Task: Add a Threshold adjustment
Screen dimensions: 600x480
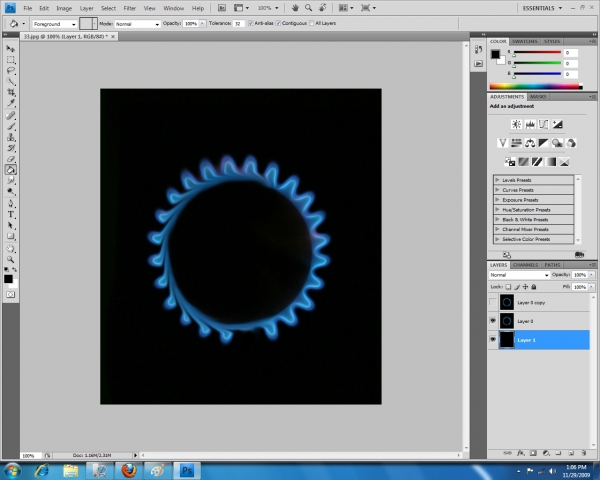Action: 537,162
